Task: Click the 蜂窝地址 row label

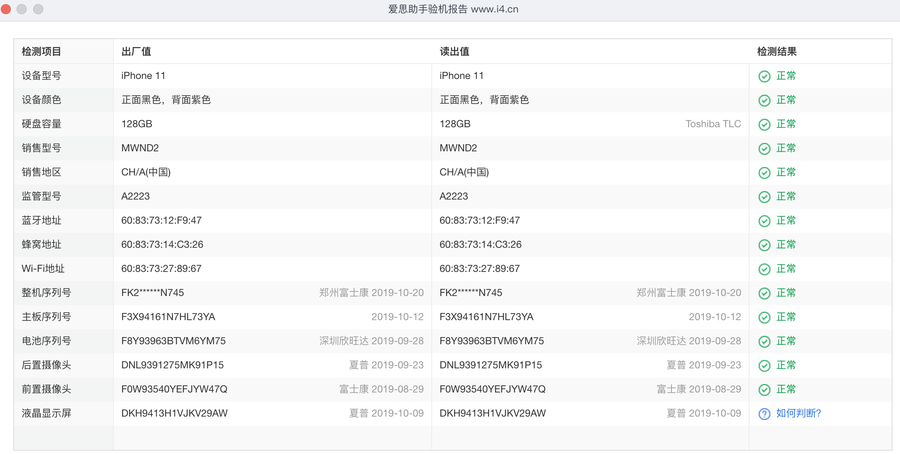Action: (x=41, y=245)
